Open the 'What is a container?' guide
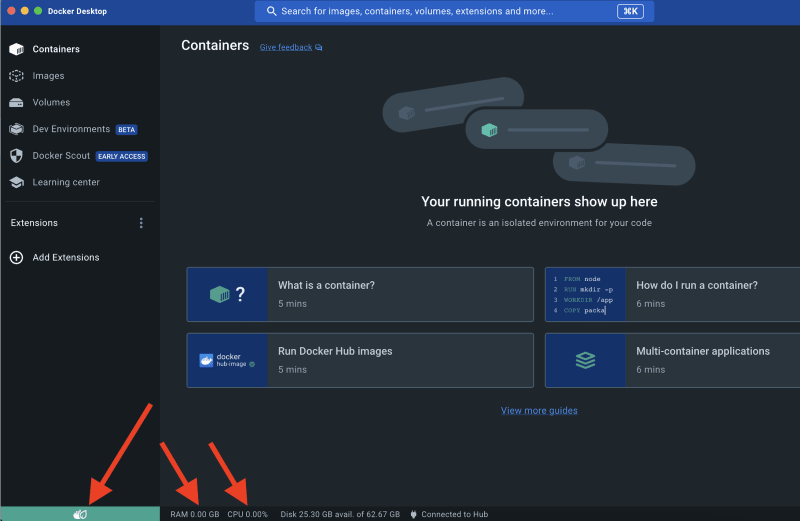The image size is (800, 521). click(360, 294)
